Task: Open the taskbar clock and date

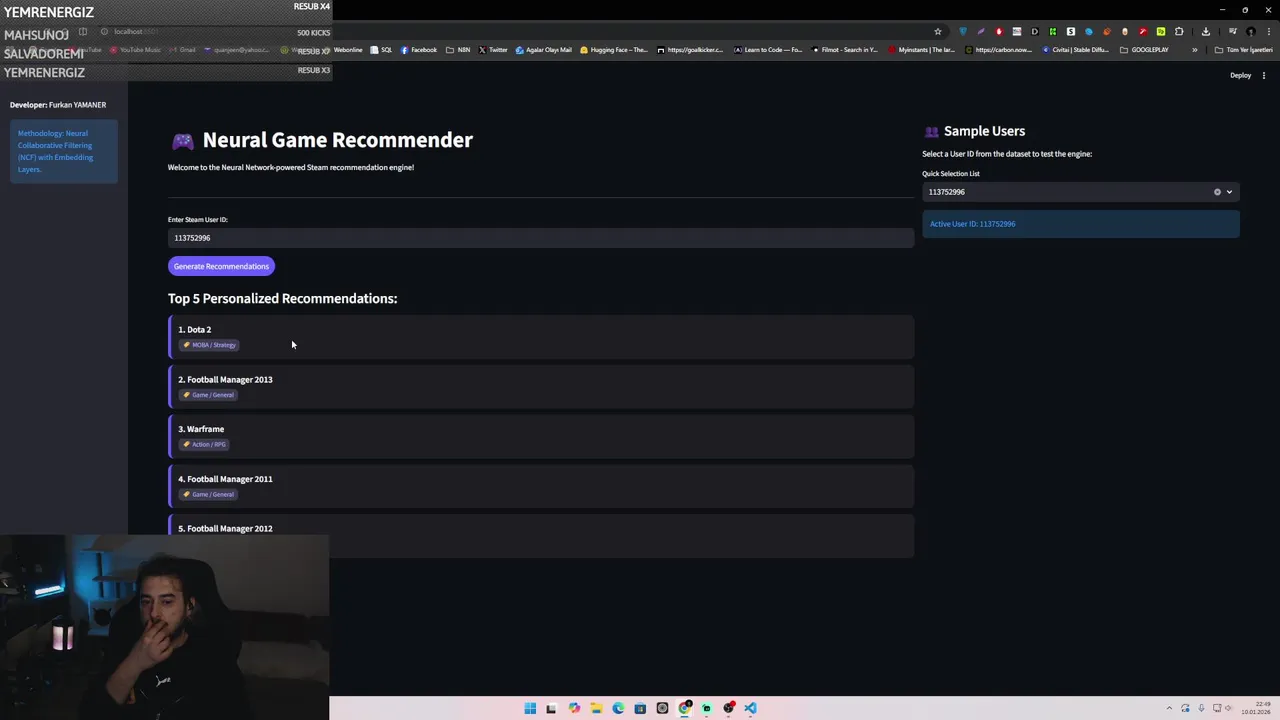Action: [x=1256, y=708]
